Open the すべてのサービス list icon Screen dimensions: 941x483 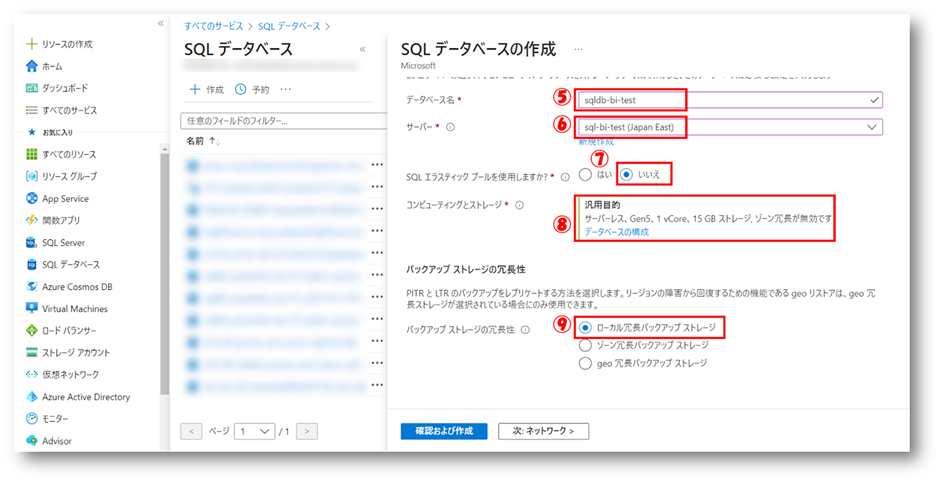pyautogui.click(x=32, y=110)
